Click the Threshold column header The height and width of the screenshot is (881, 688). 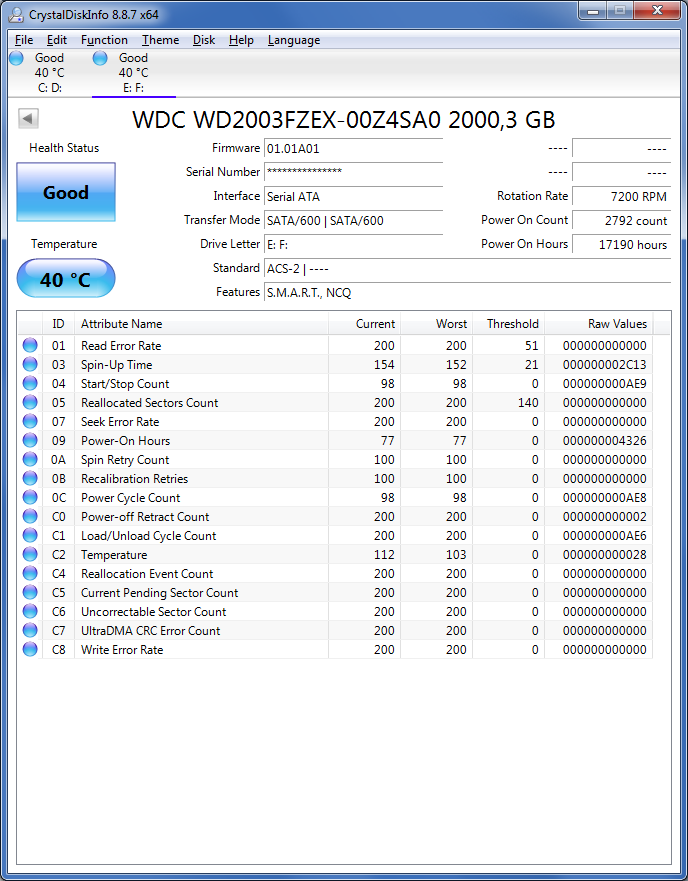point(508,324)
